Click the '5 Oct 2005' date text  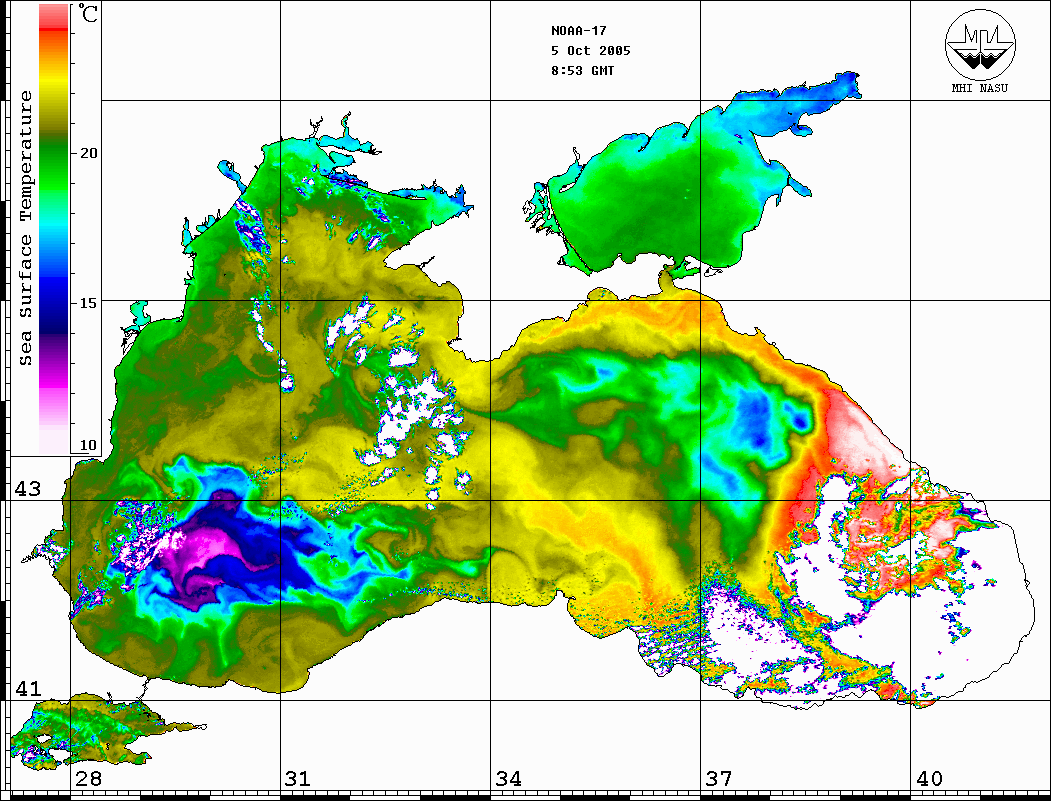[x=591, y=51]
